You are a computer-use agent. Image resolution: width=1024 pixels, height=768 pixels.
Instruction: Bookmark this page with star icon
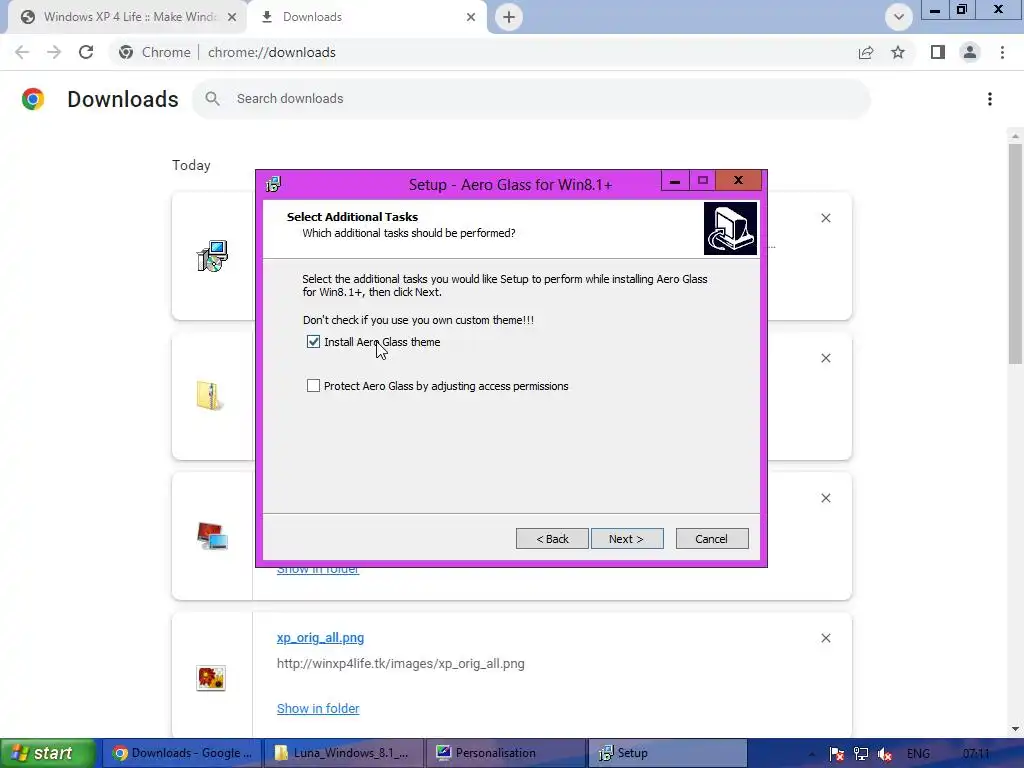898,52
